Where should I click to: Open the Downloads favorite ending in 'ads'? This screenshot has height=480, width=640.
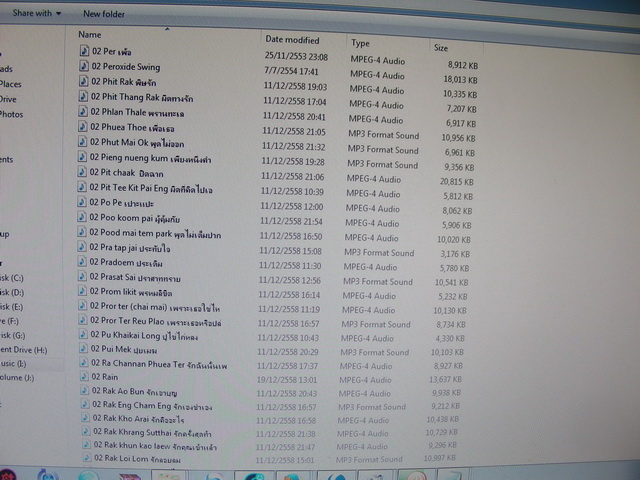(6, 69)
